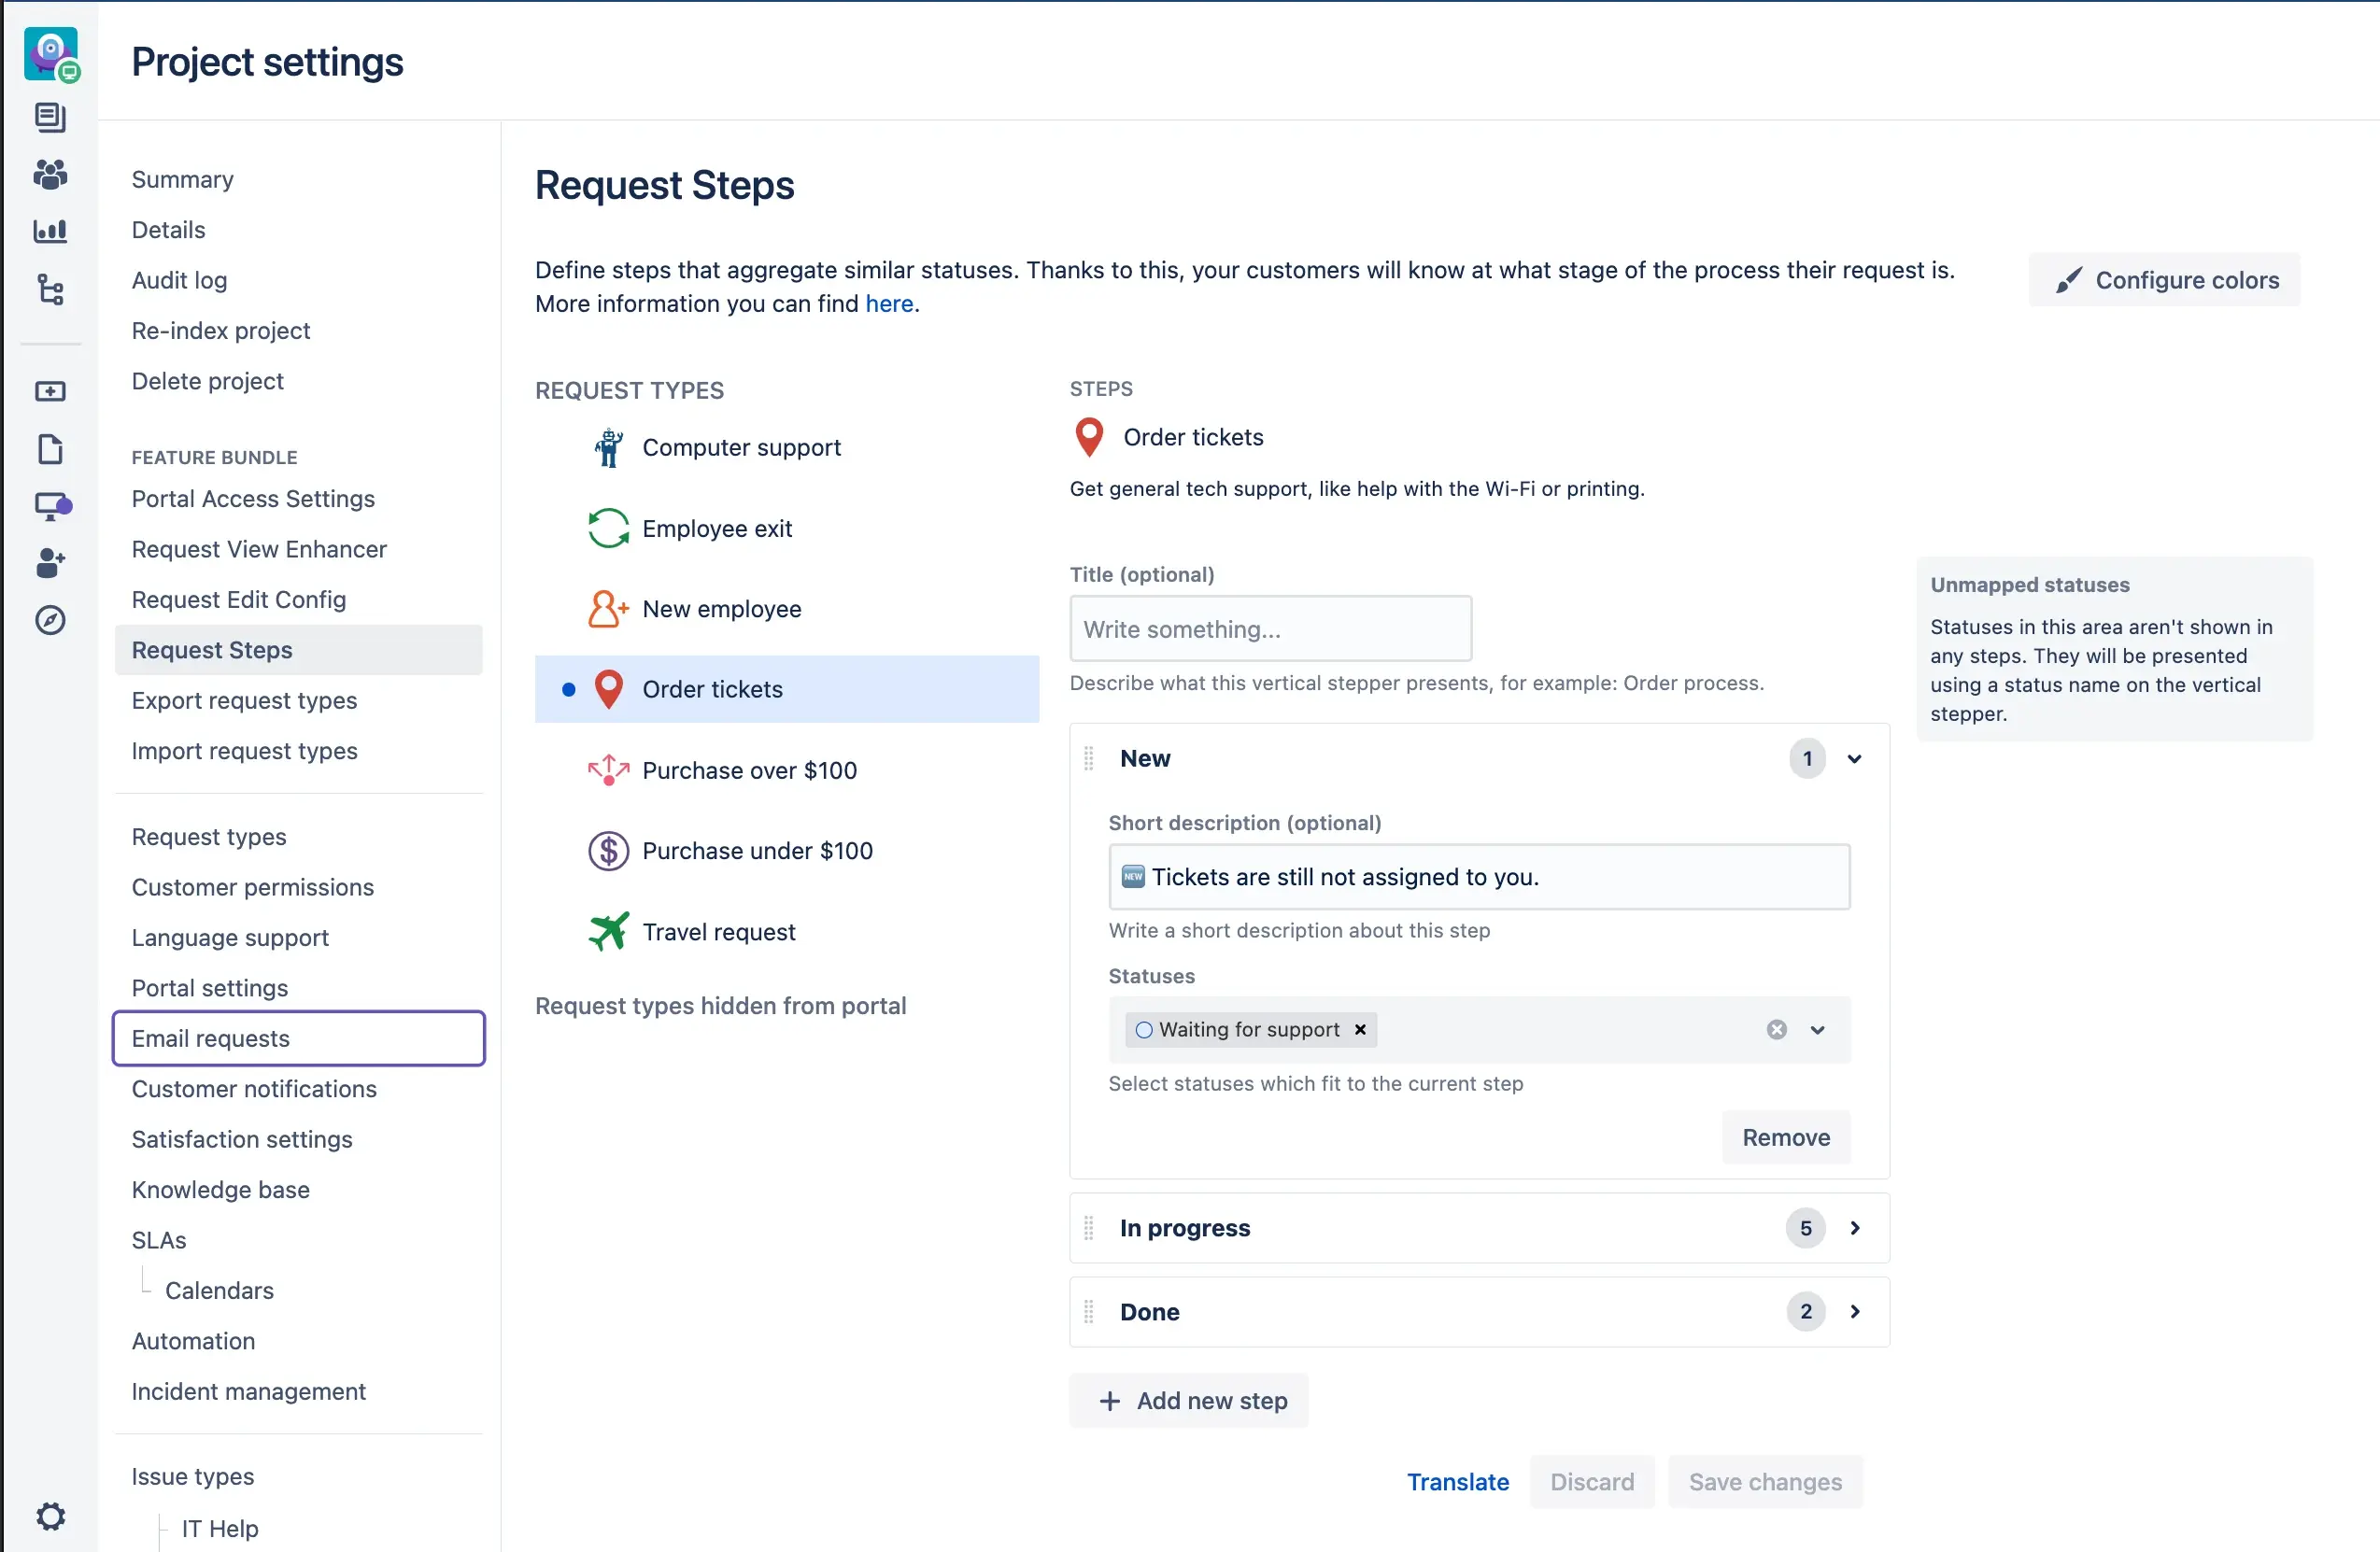Select the Travel request type

(x=718, y=931)
